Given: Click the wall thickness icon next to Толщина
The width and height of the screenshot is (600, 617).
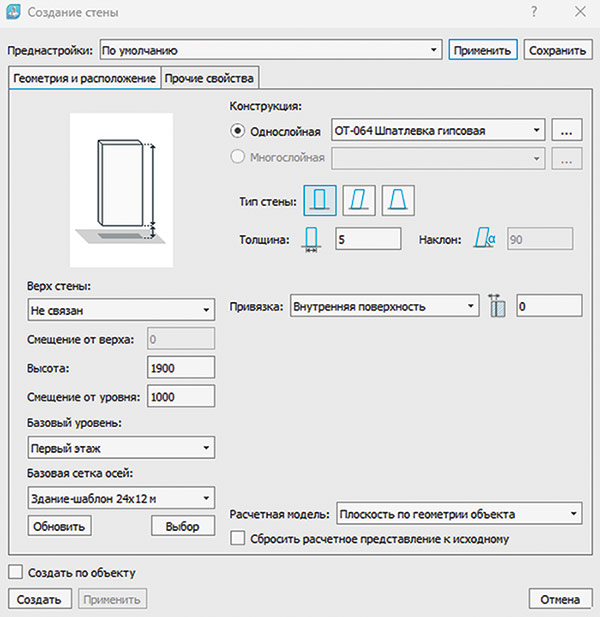Looking at the screenshot, I should pos(311,239).
